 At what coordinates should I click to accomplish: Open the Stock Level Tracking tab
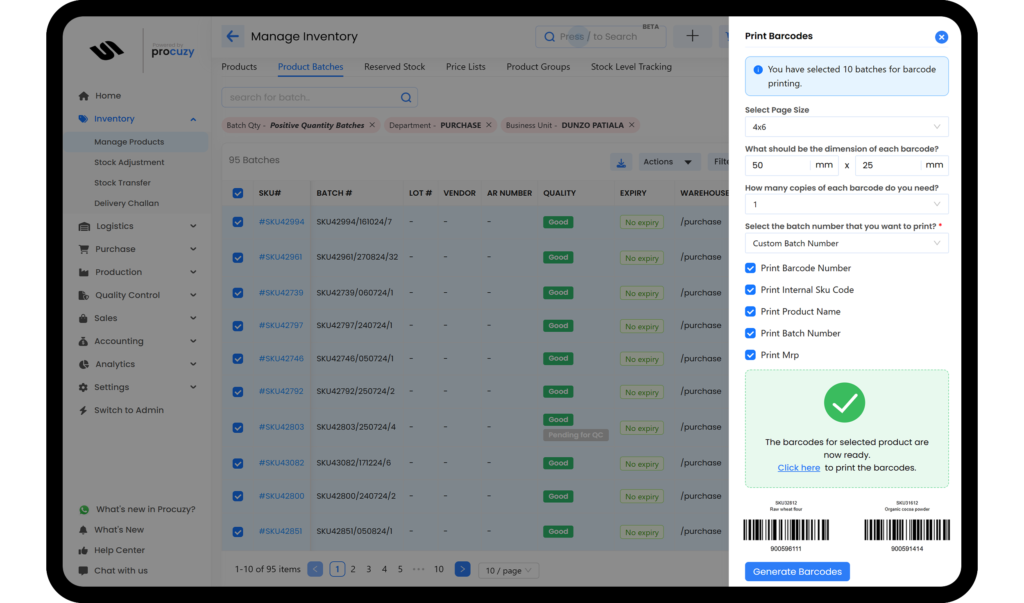coord(632,67)
